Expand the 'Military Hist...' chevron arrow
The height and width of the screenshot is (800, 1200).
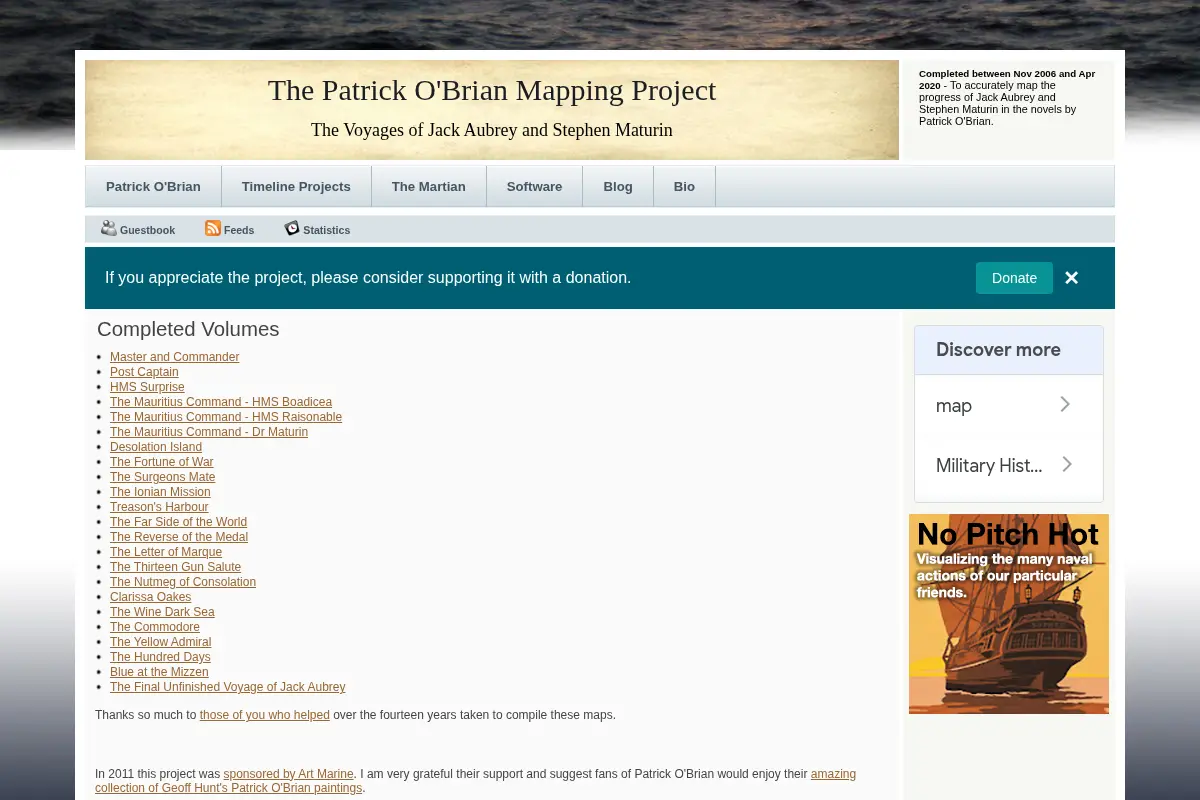[x=1066, y=465]
